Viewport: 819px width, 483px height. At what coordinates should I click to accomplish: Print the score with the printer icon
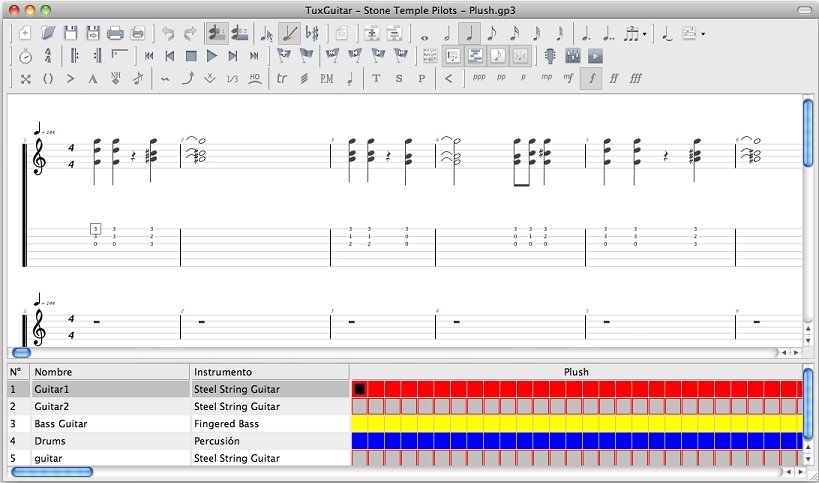(115, 33)
